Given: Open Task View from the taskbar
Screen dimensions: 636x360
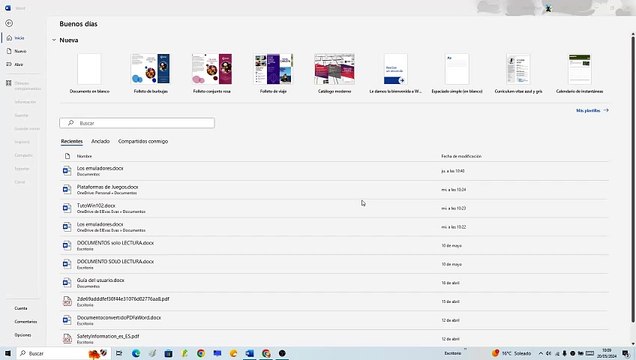Looking at the screenshot, I should point(119,354).
